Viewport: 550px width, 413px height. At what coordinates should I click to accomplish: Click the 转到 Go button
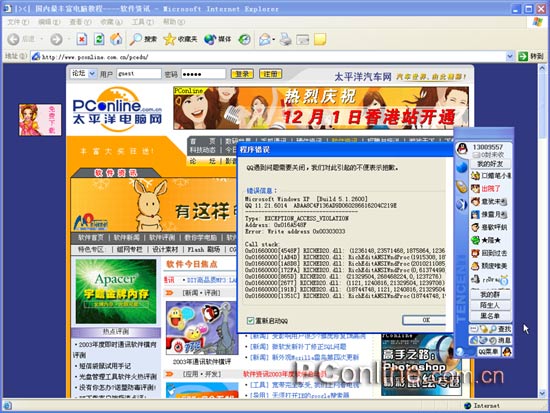(x=531, y=56)
